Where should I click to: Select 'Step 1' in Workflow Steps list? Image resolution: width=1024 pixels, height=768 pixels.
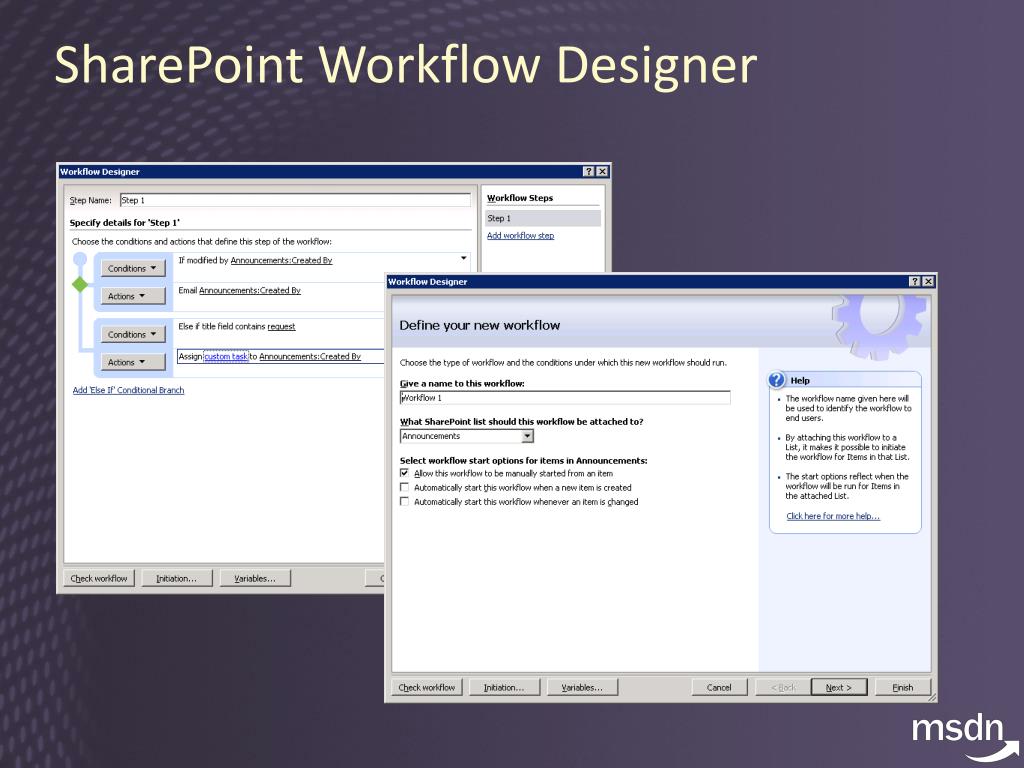click(543, 218)
